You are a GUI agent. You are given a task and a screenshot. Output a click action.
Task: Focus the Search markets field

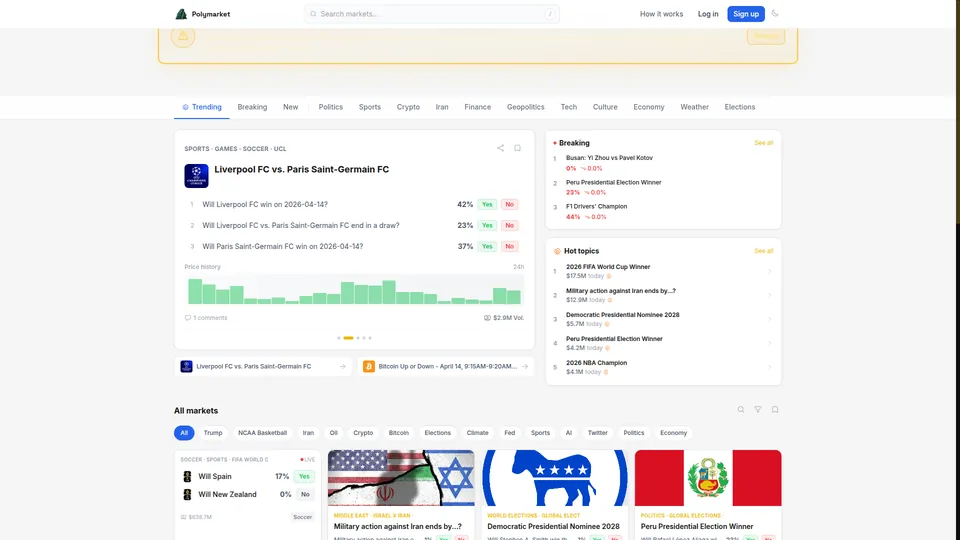(432, 14)
